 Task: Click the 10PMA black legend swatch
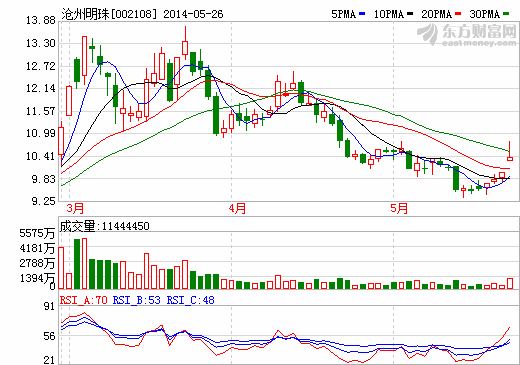[x=410, y=14]
